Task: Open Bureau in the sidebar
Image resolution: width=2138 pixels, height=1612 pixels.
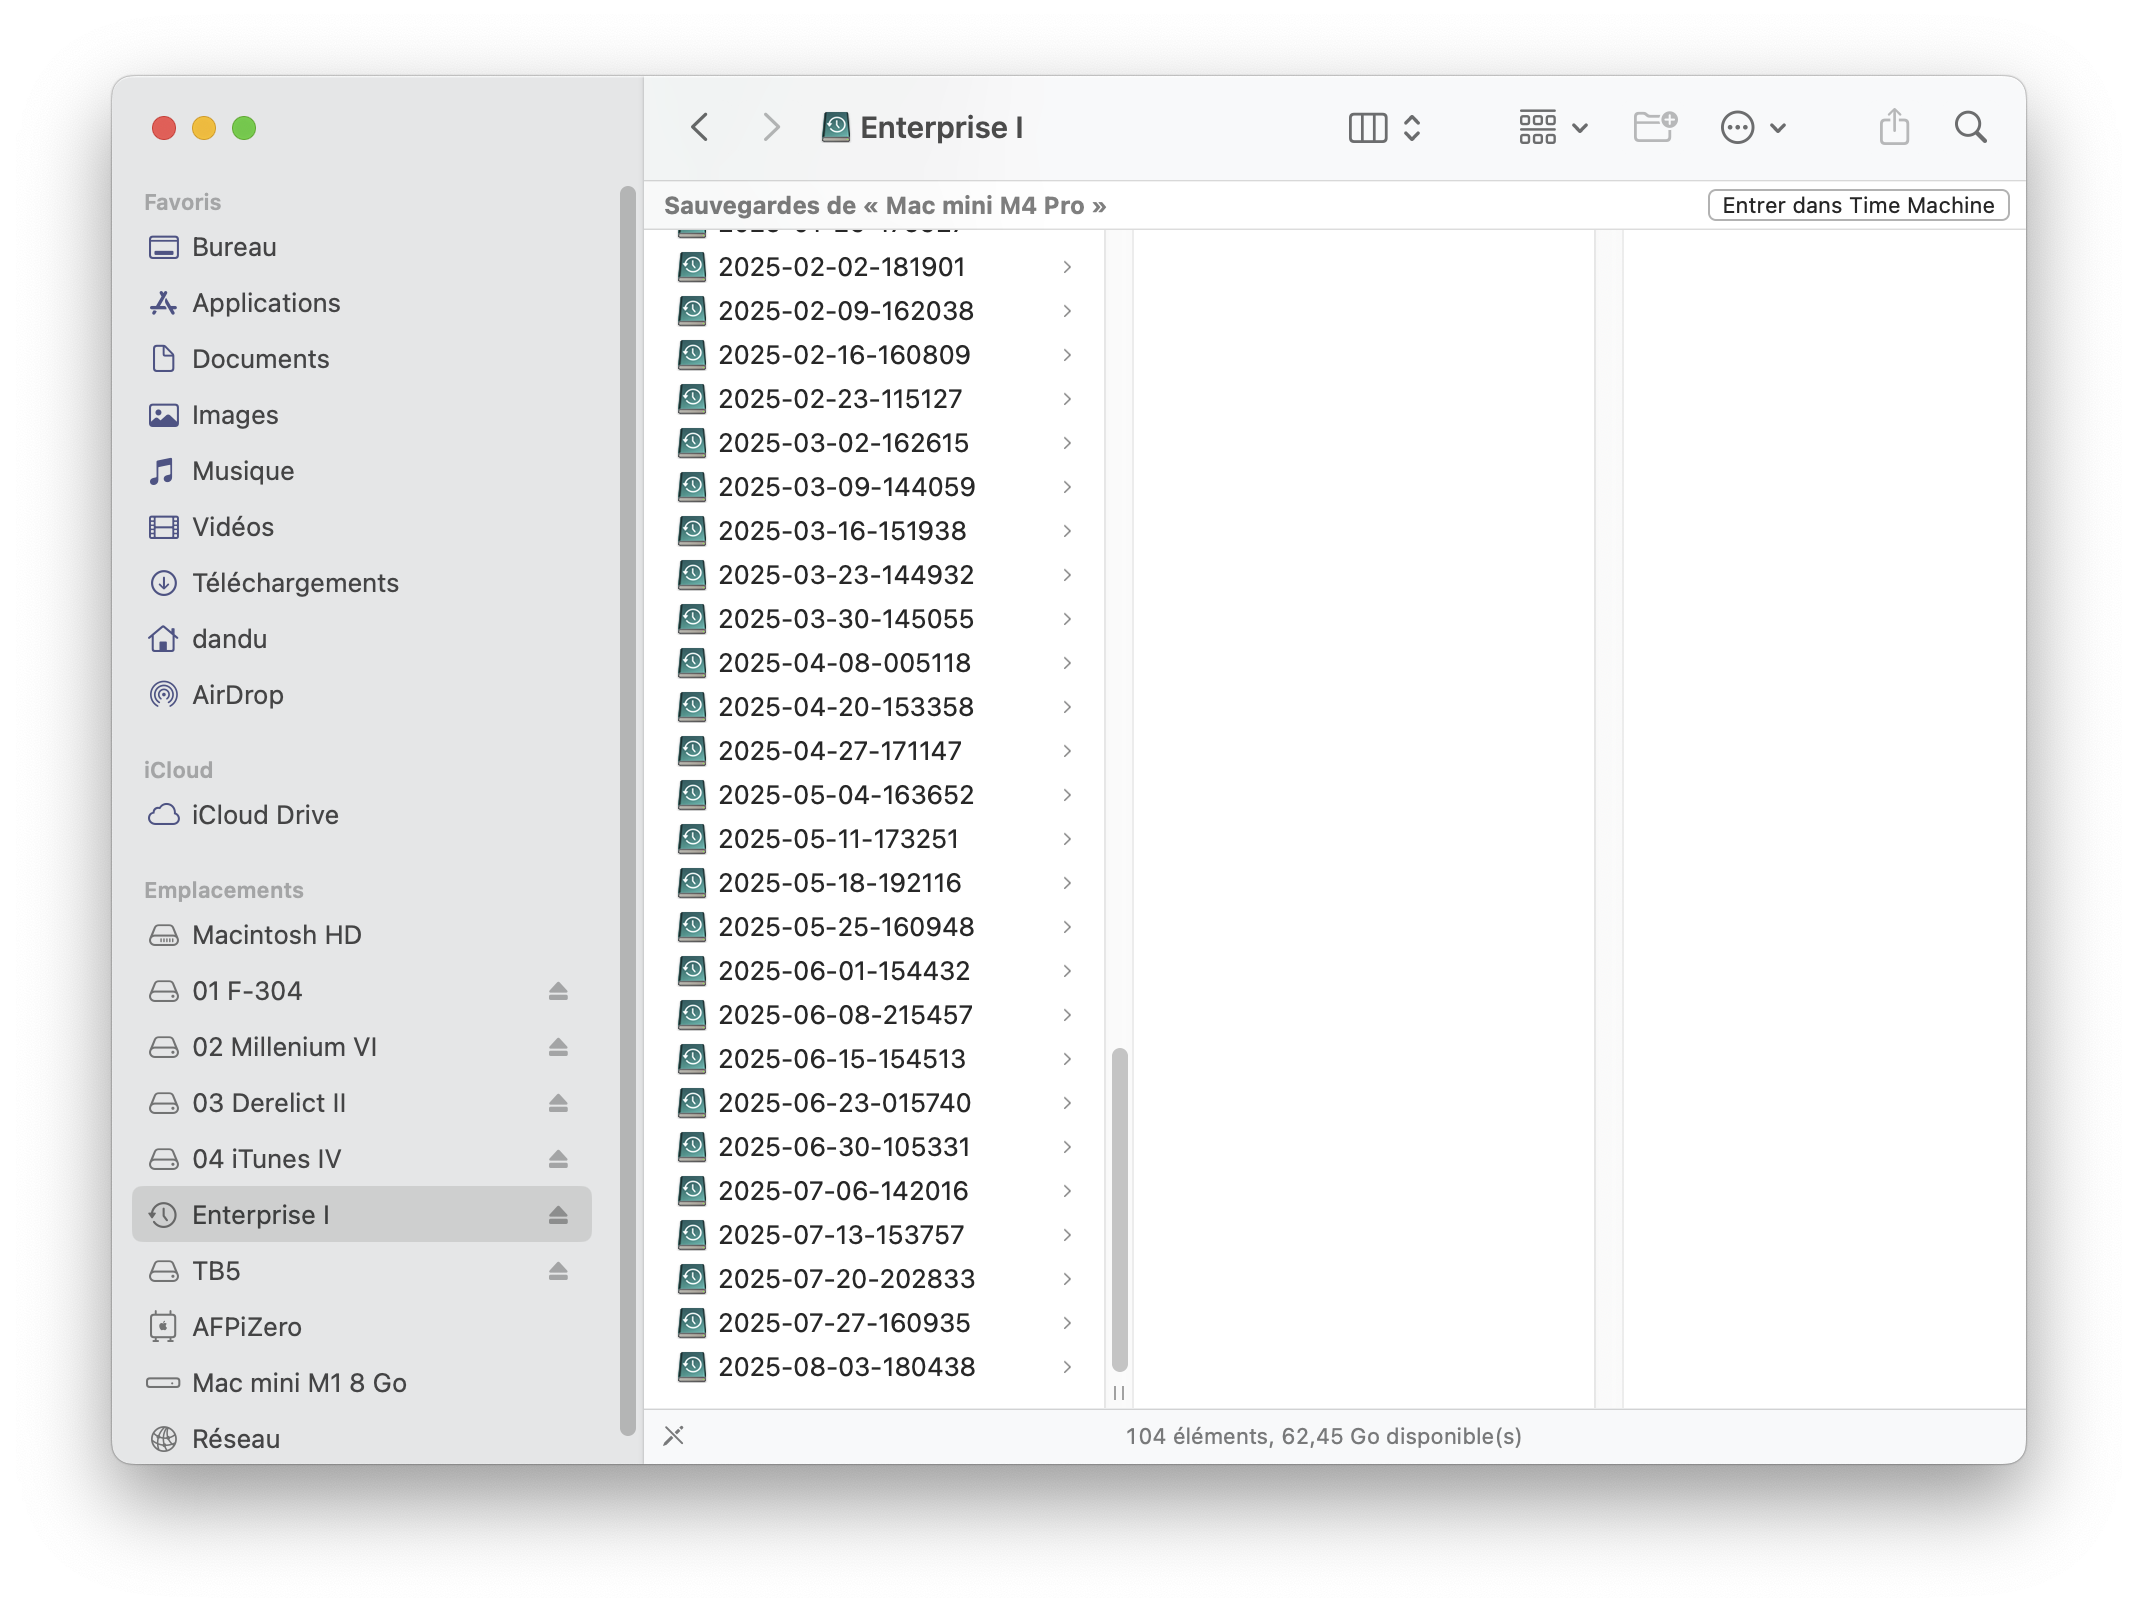Action: point(362,247)
